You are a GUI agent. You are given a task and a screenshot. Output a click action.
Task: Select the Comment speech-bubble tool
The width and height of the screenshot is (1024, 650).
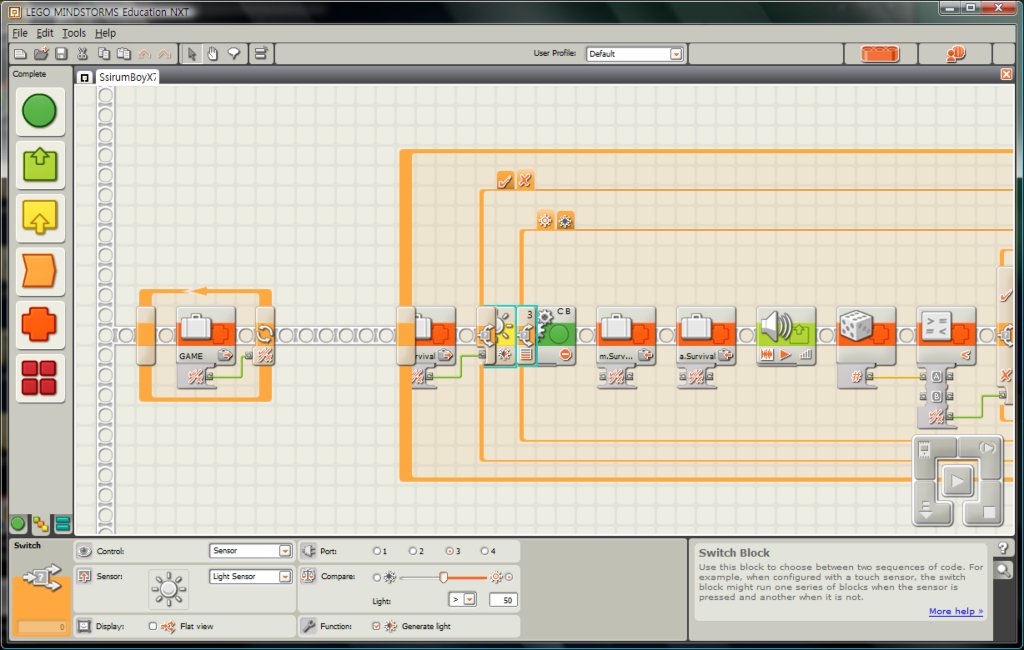click(234, 54)
